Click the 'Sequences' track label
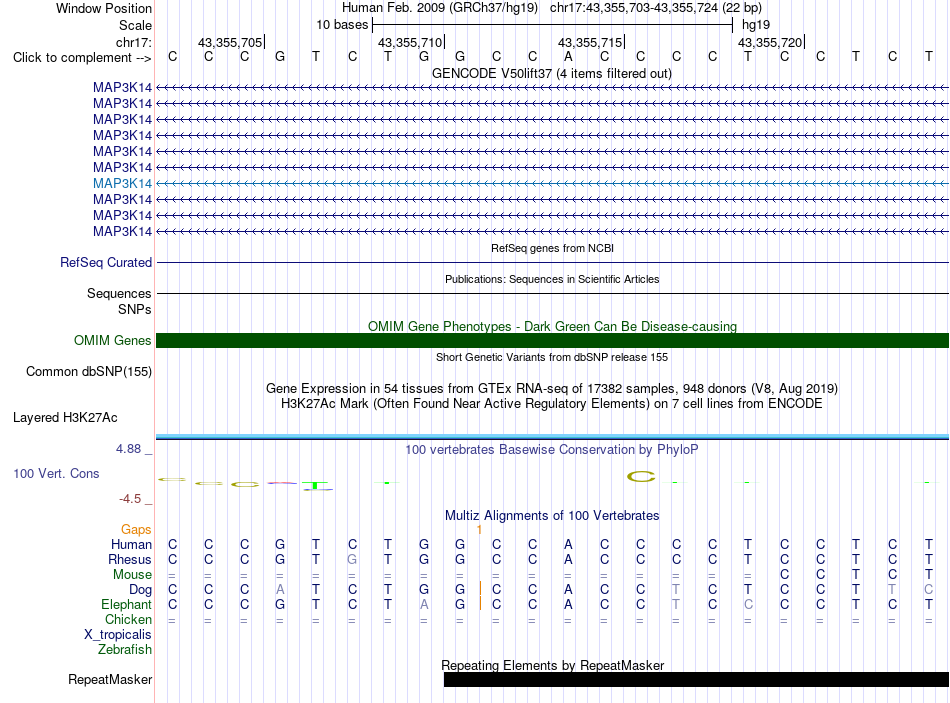The image size is (950, 703). (x=119, y=293)
